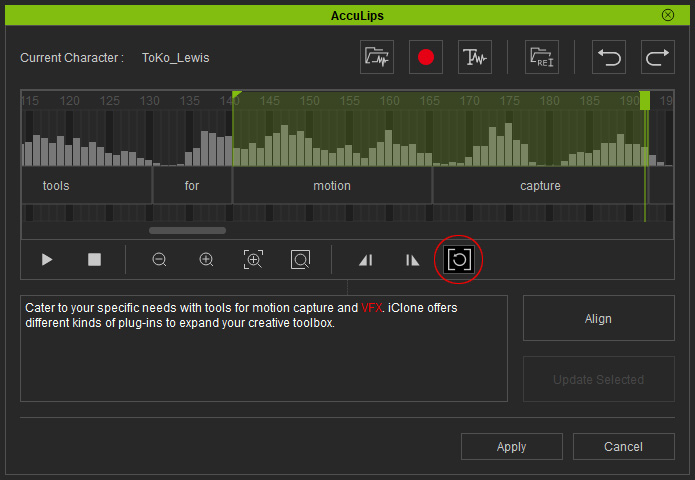
Task: Undo the last edit
Action: 609,58
